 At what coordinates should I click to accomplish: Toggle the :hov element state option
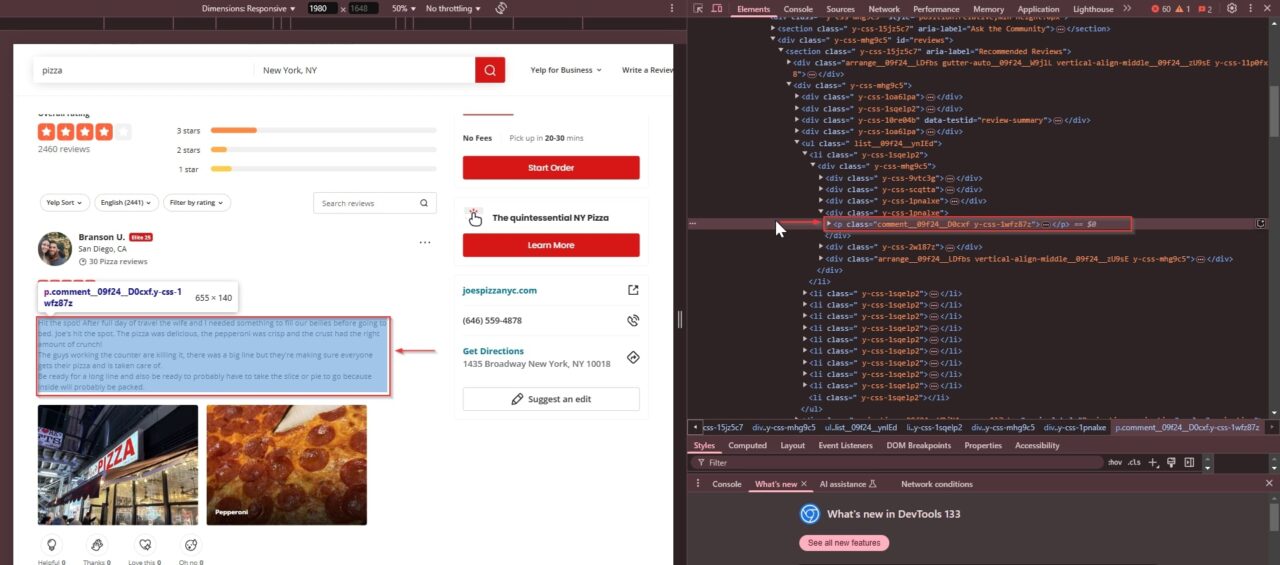coord(1114,463)
